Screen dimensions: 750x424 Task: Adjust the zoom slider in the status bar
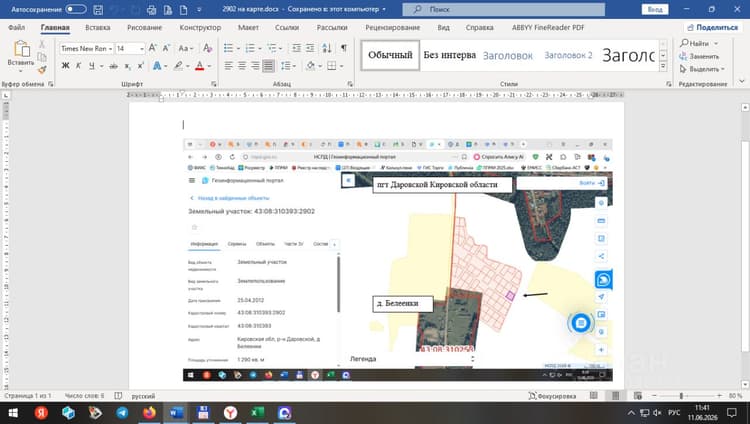[x=681, y=396]
